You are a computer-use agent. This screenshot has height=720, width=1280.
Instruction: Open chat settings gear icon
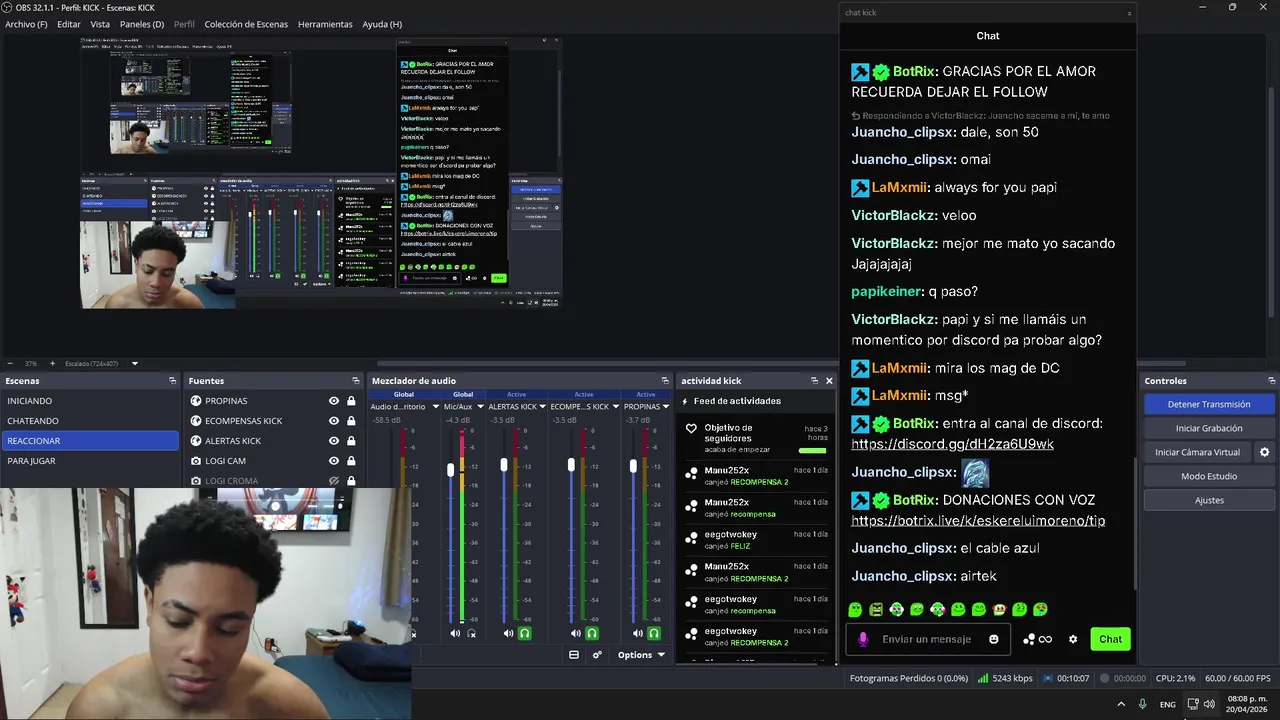click(x=1073, y=639)
